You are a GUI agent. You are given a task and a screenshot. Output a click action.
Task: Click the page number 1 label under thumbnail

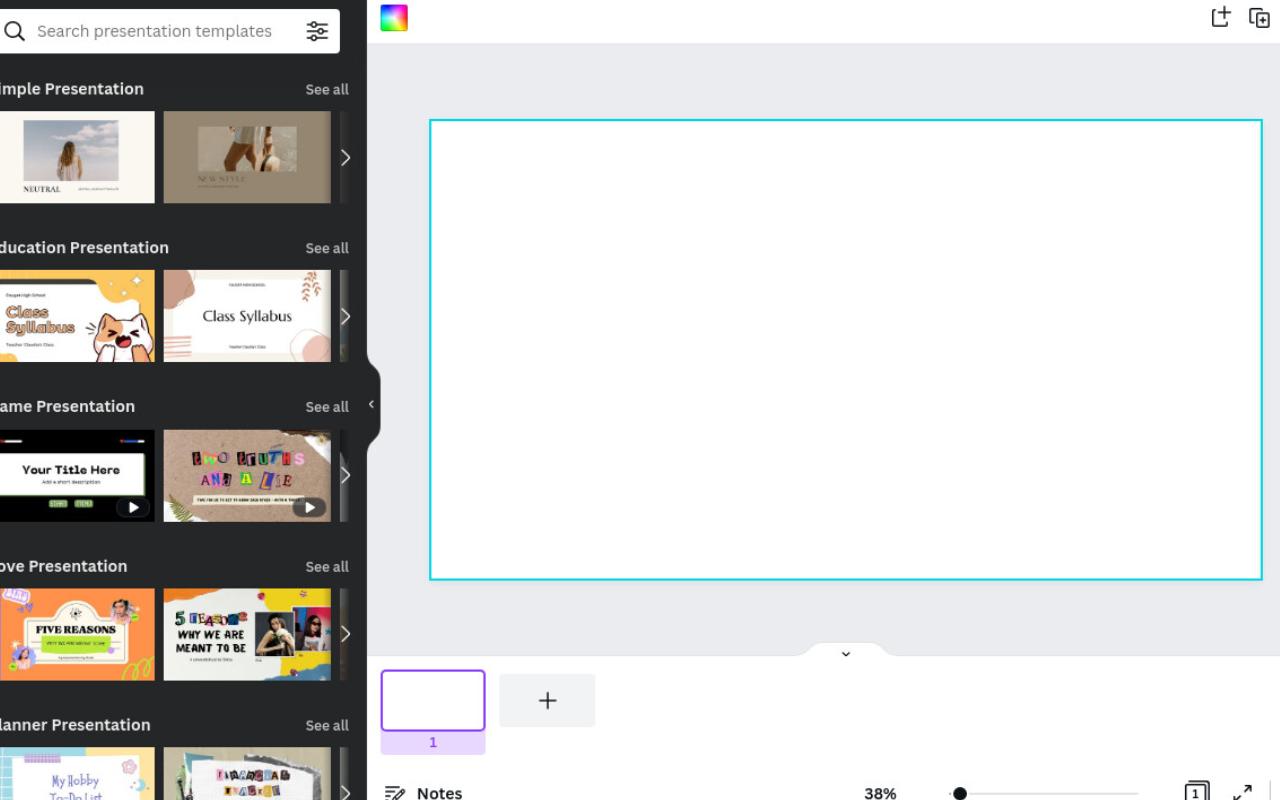click(433, 742)
